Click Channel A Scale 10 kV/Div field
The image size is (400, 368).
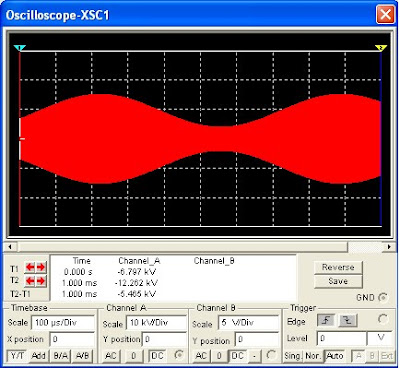[156, 323]
